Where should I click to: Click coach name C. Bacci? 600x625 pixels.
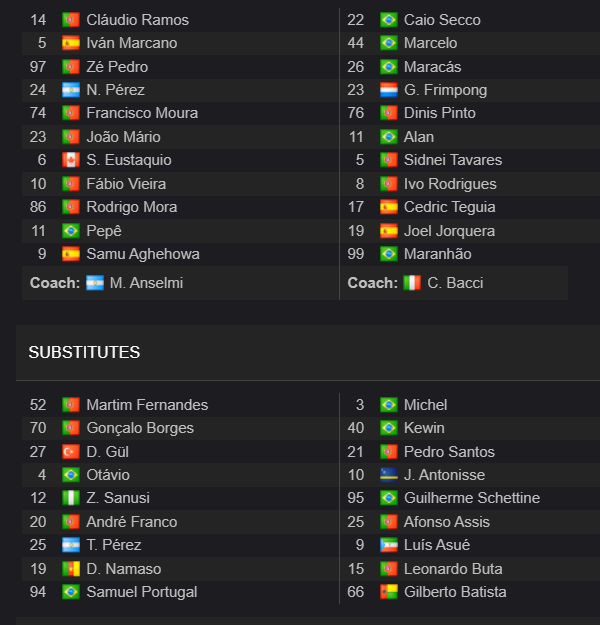tap(455, 283)
